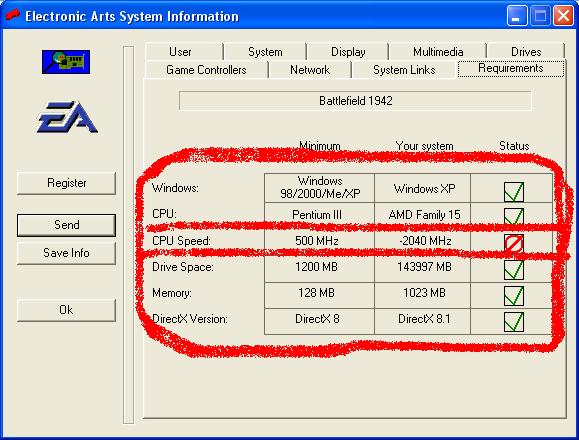Screen dimensions: 579x440
Task: Click the DirectX Version status check icon
Action: pos(514,322)
